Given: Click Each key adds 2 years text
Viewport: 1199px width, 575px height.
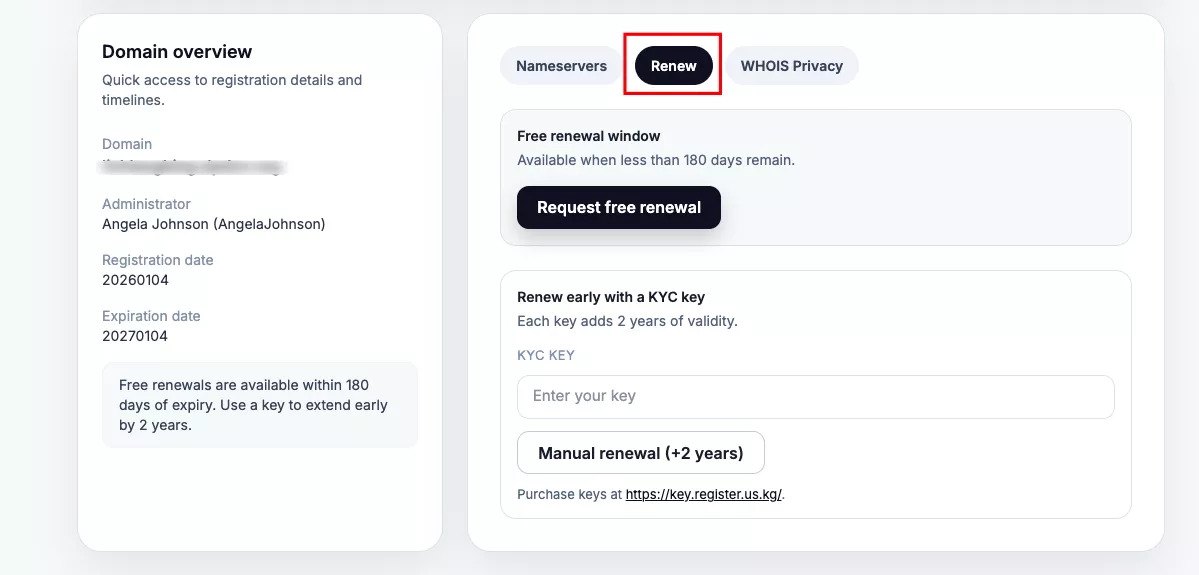Looking at the screenshot, I should [x=626, y=321].
